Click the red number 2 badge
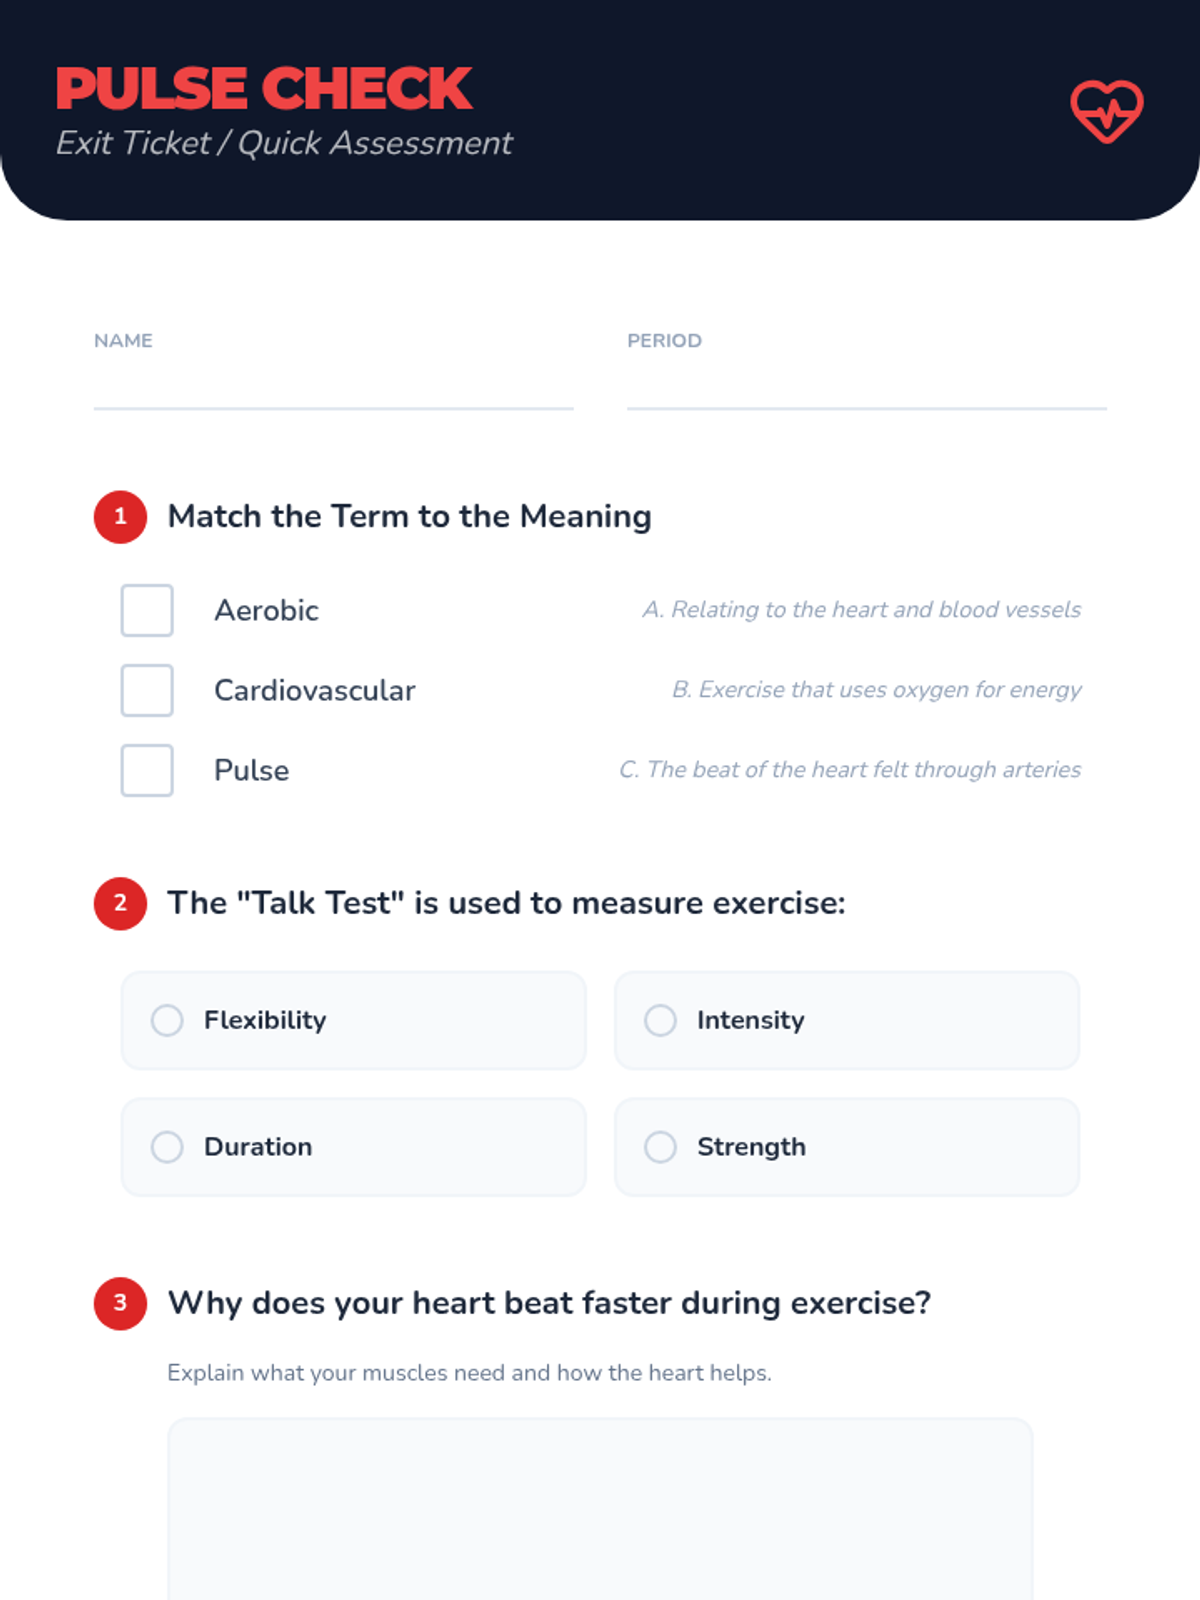The width and height of the screenshot is (1200, 1600). point(120,904)
